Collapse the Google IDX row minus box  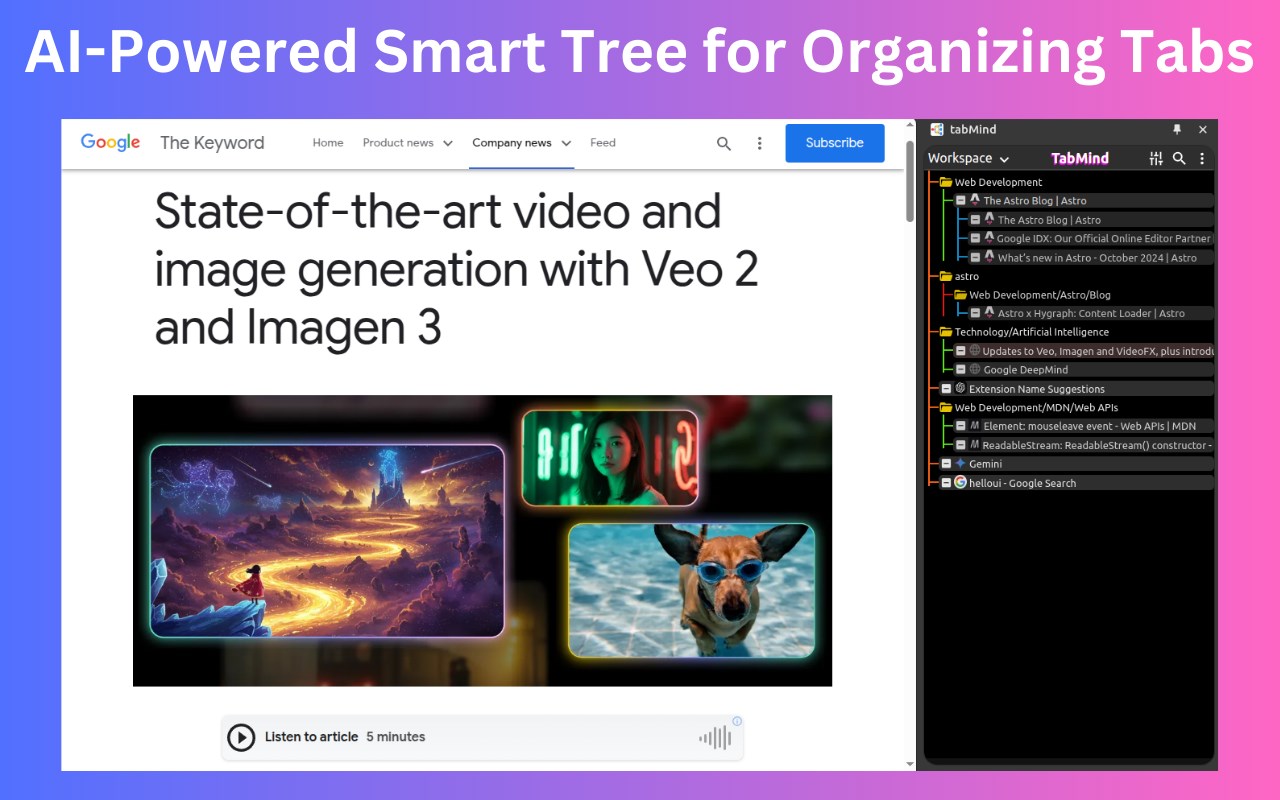975,239
